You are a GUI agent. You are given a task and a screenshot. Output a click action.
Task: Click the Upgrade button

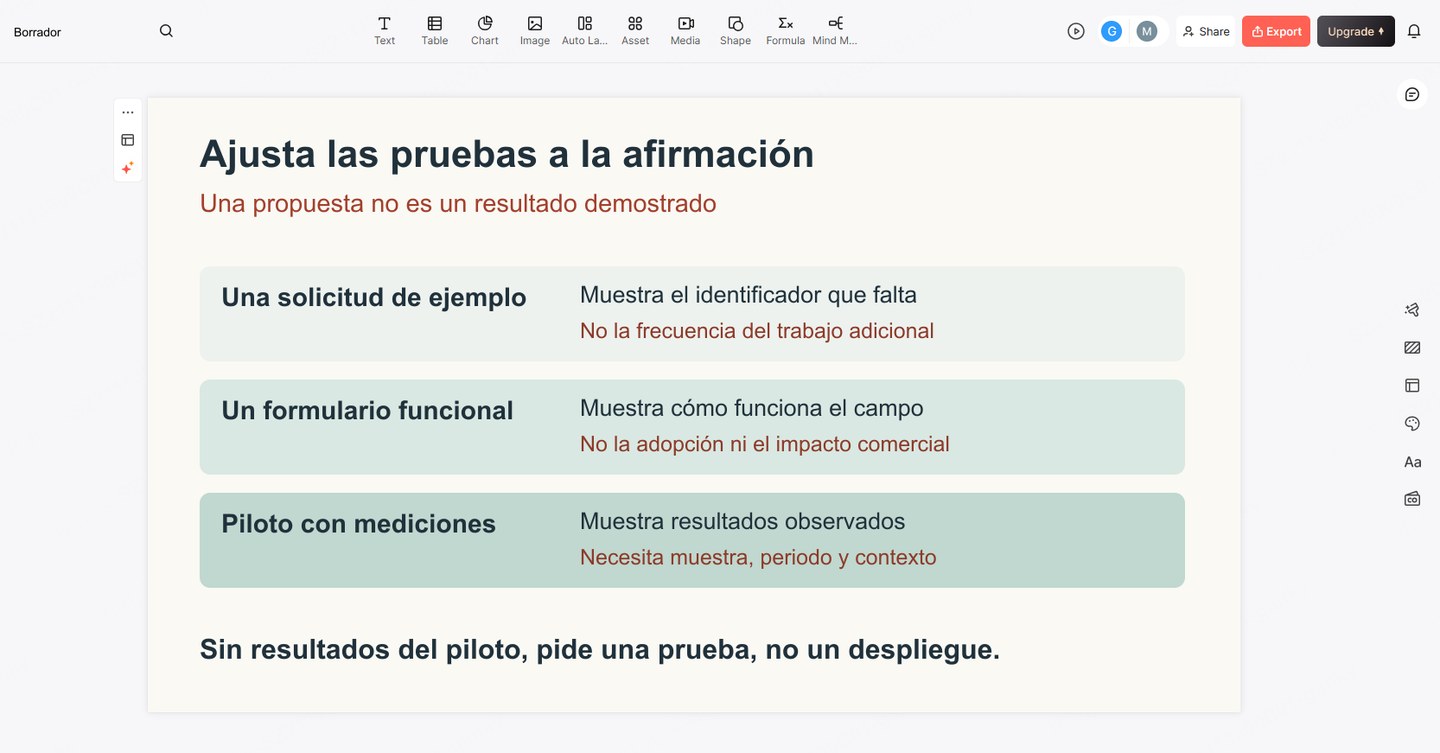[x=1356, y=31]
